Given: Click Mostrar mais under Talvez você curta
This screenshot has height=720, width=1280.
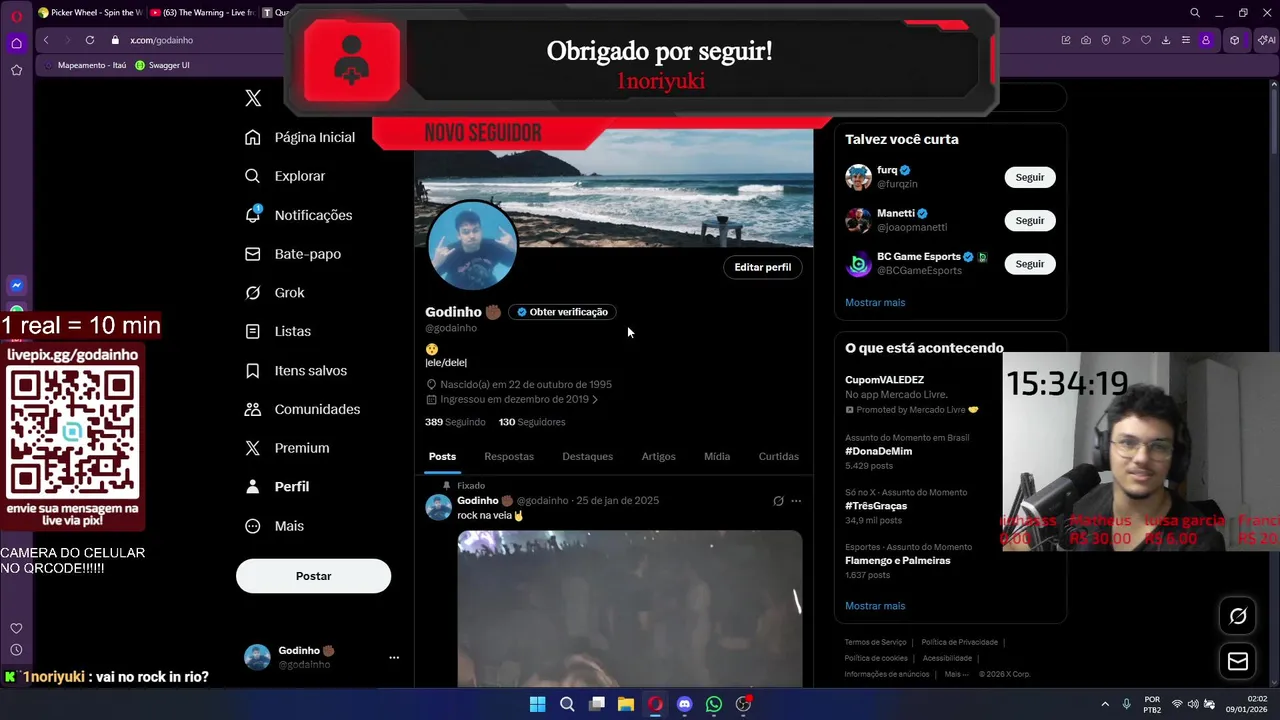Looking at the screenshot, I should click(875, 302).
